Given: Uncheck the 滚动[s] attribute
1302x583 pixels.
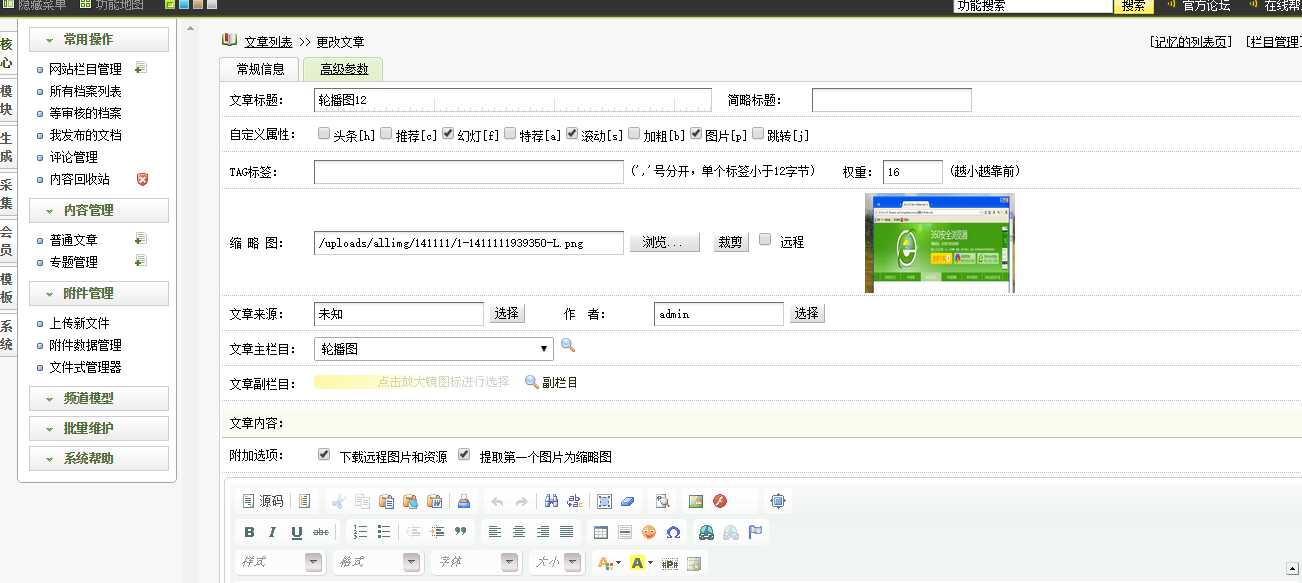Looking at the screenshot, I should (572, 133).
